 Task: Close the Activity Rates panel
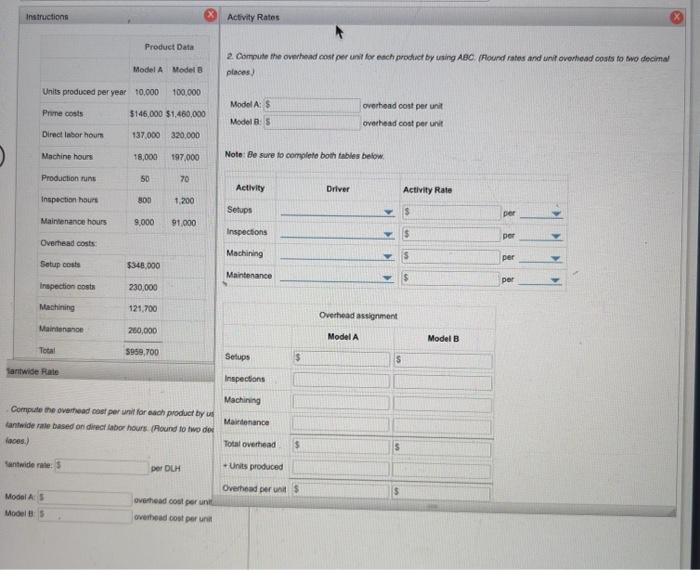pyautogui.click(x=676, y=17)
